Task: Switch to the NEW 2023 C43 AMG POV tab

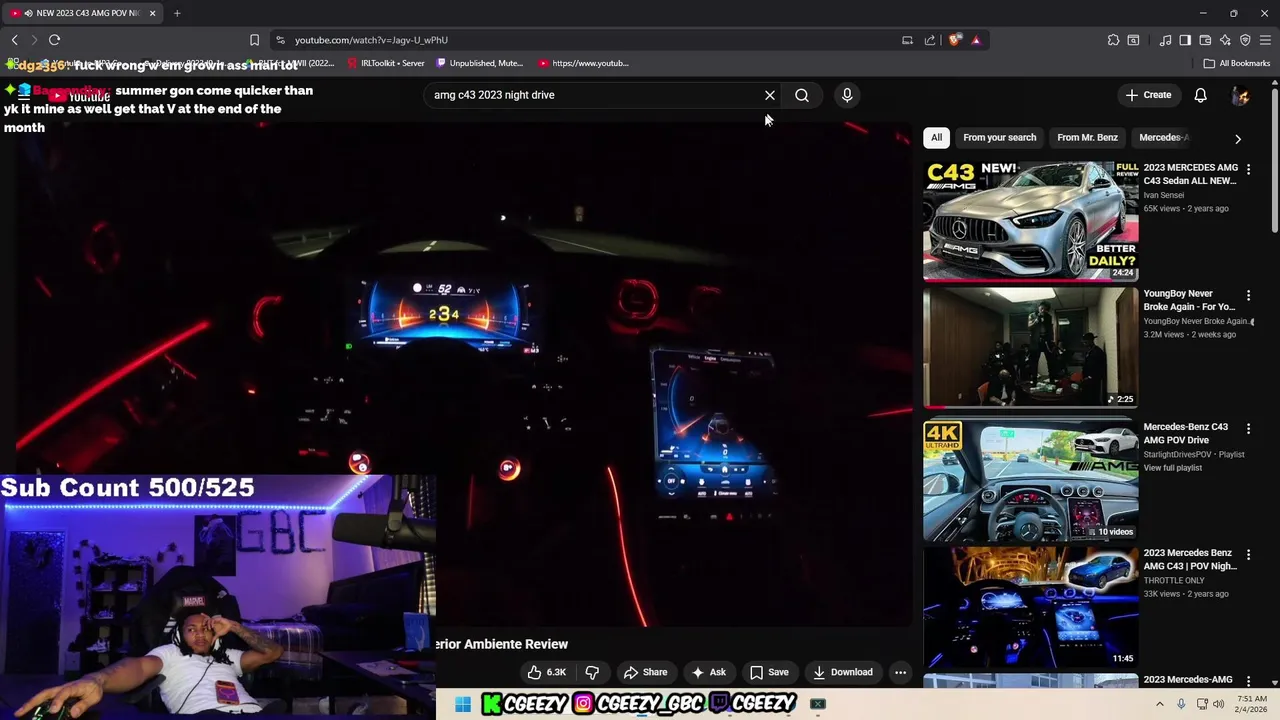Action: 82,13
